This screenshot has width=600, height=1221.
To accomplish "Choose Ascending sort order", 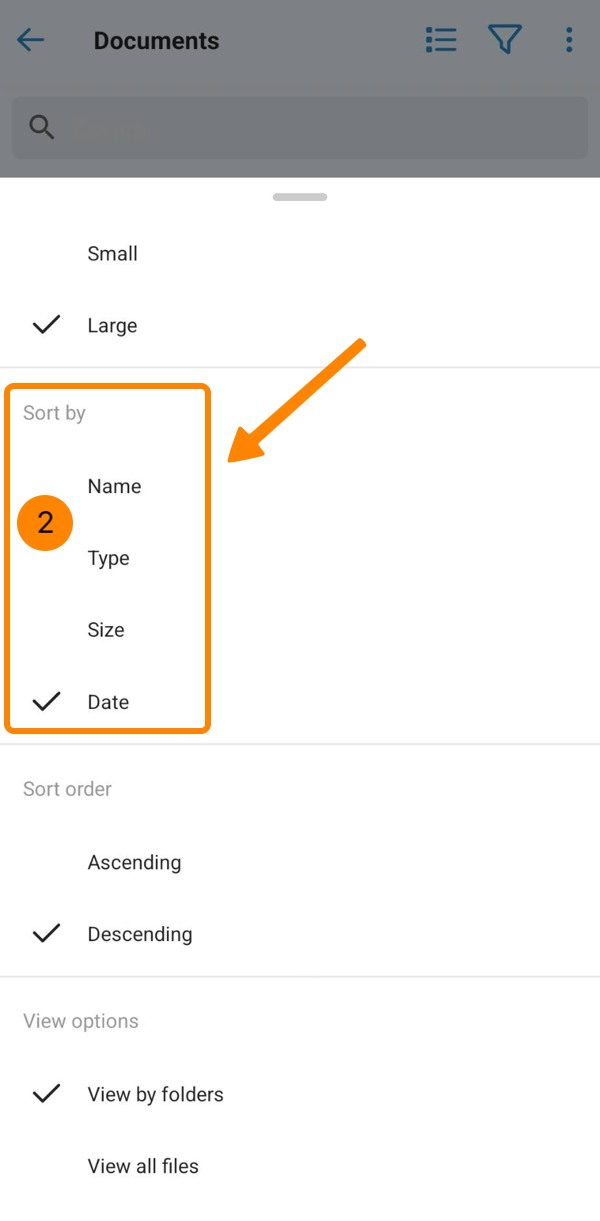I will click(134, 863).
